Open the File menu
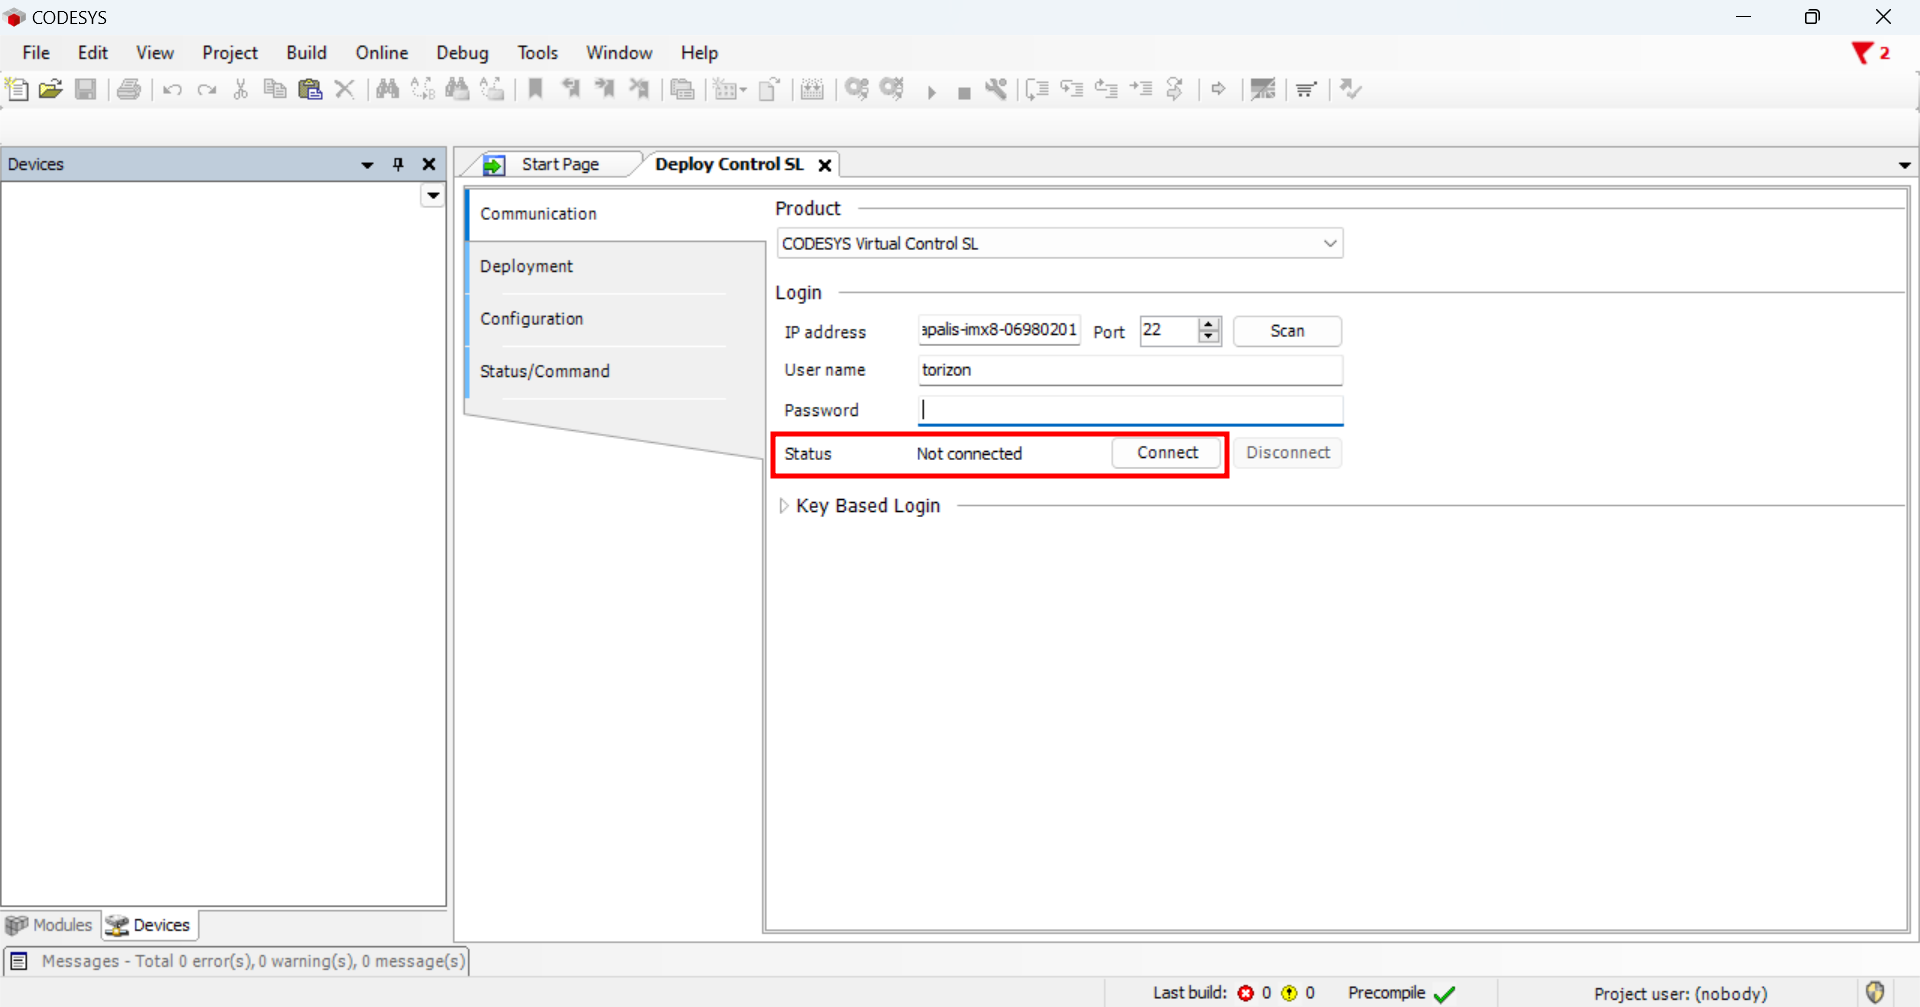The width and height of the screenshot is (1920, 1007). click(36, 53)
